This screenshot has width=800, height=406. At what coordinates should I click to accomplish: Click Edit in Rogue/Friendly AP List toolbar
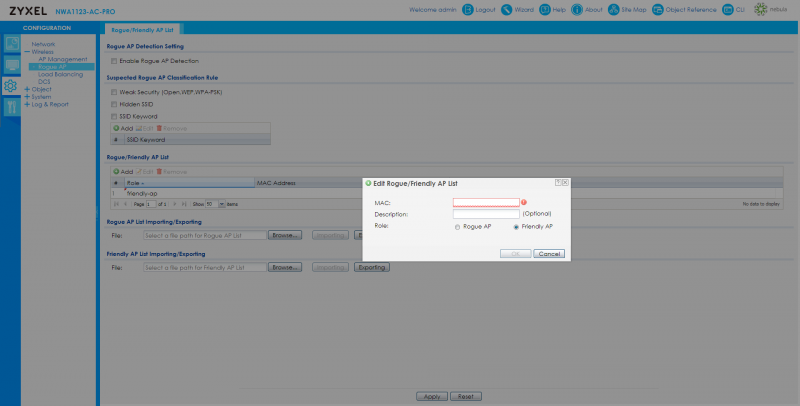click(144, 172)
